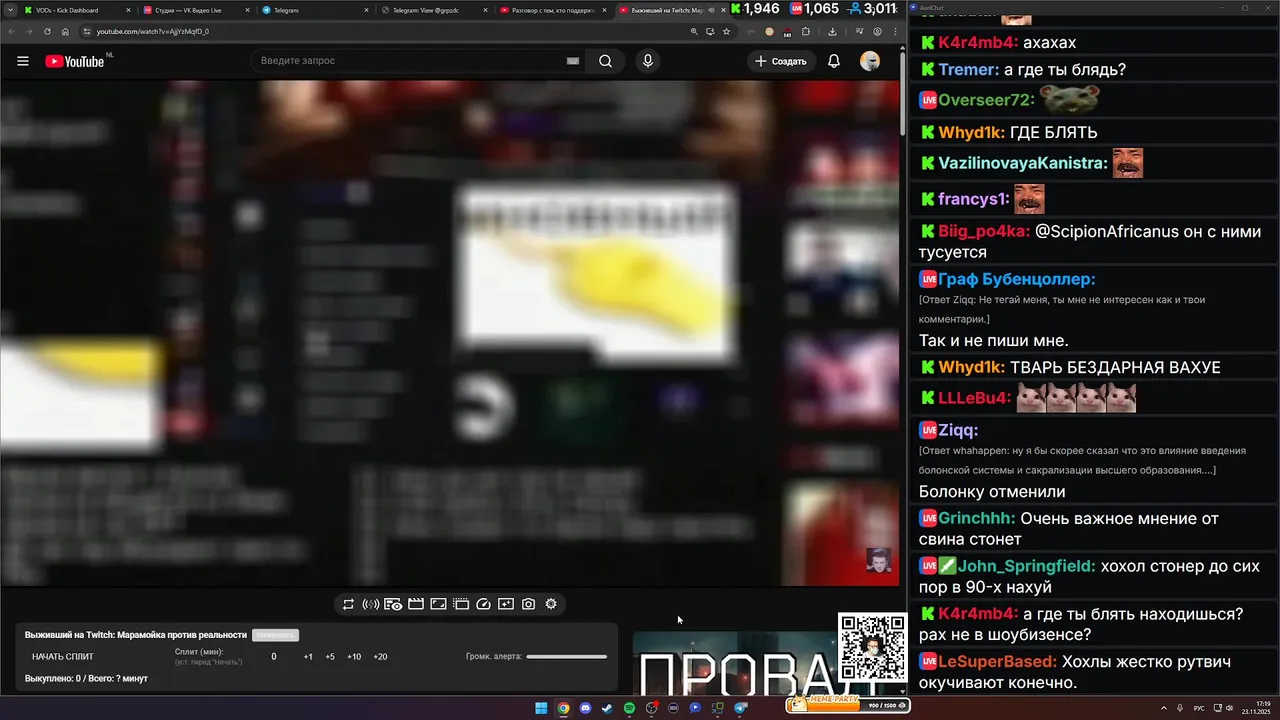This screenshot has width=1280, height=720.
Task: Open YouTube notifications bell
Action: [x=834, y=61]
